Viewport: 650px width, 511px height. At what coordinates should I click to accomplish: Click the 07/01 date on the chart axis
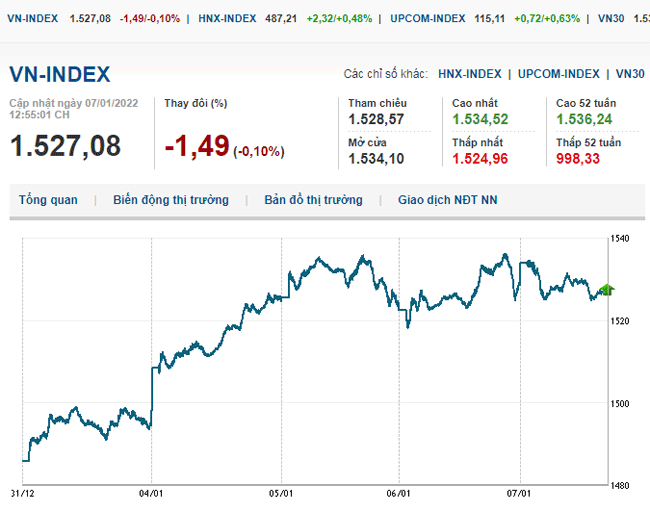pyautogui.click(x=518, y=494)
